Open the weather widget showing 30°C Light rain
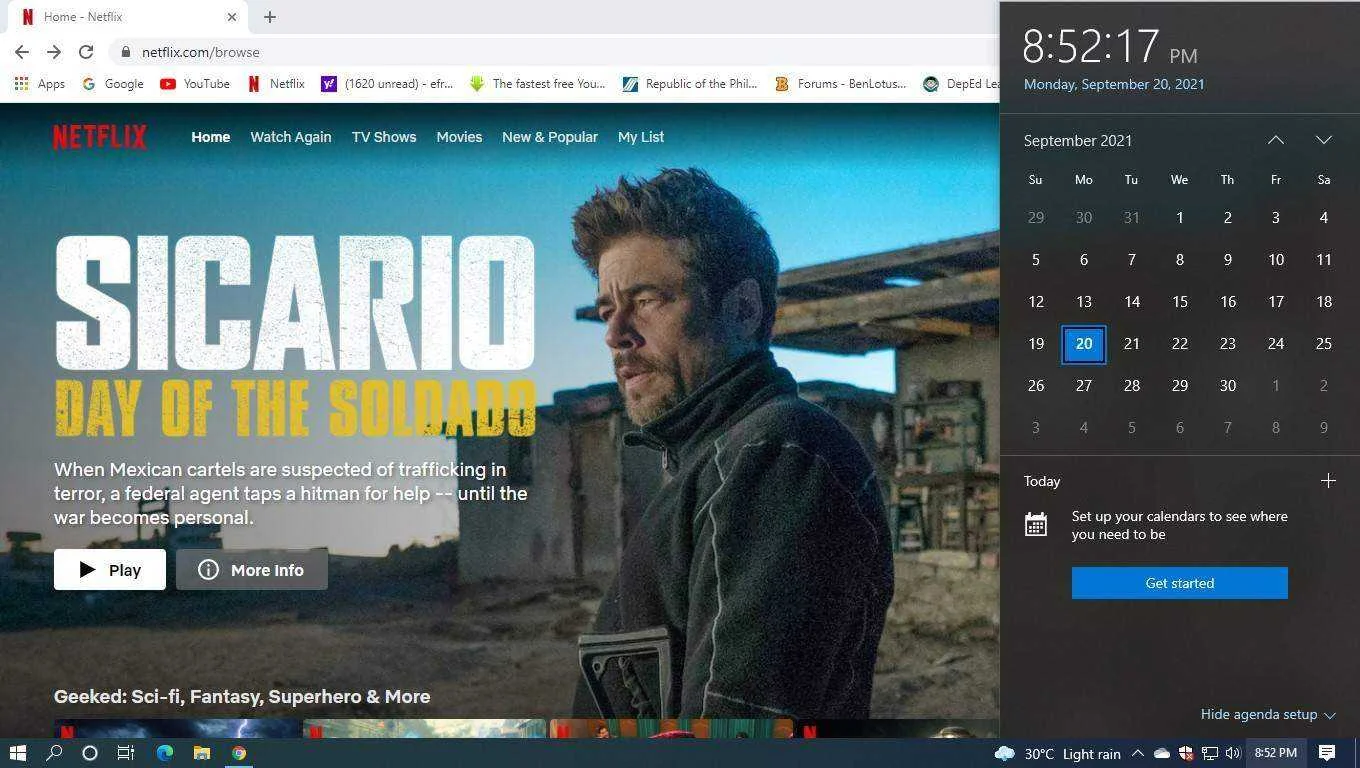The image size is (1360, 768). tap(1058, 753)
